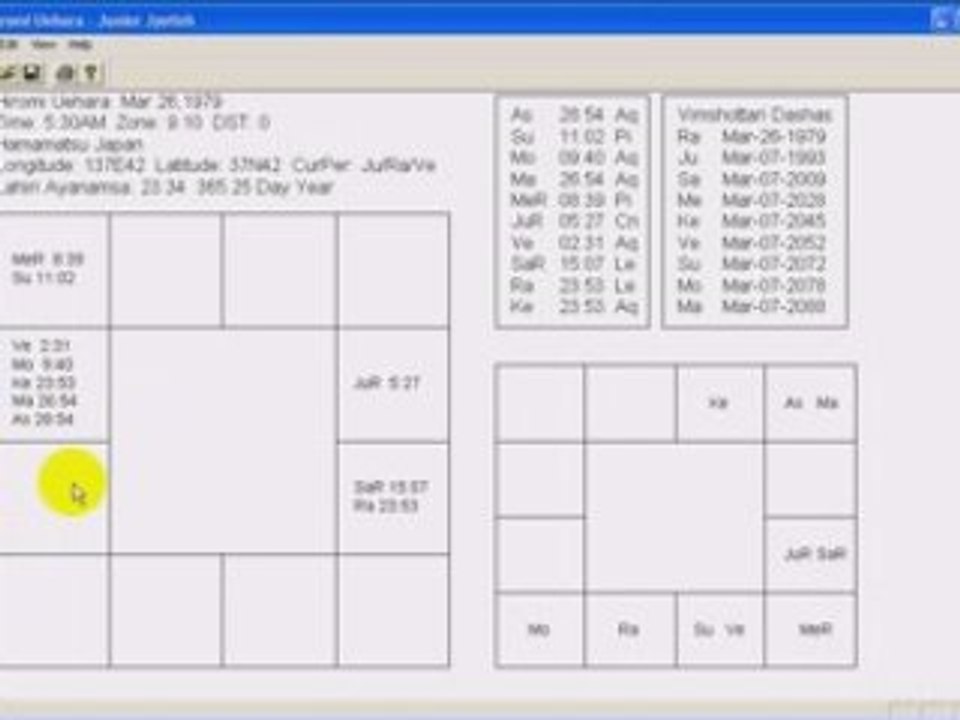960x720 pixels.
Task: Click the Help question mark toolbar icon
Action: 91,73
